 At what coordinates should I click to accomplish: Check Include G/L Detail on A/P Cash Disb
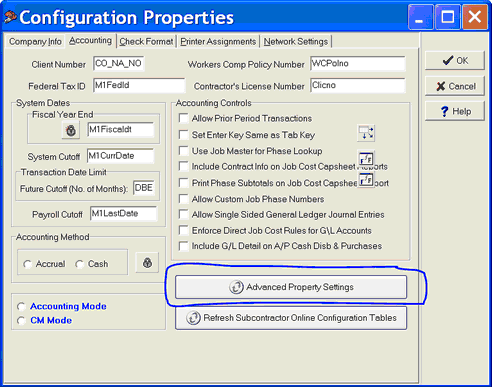click(184, 246)
